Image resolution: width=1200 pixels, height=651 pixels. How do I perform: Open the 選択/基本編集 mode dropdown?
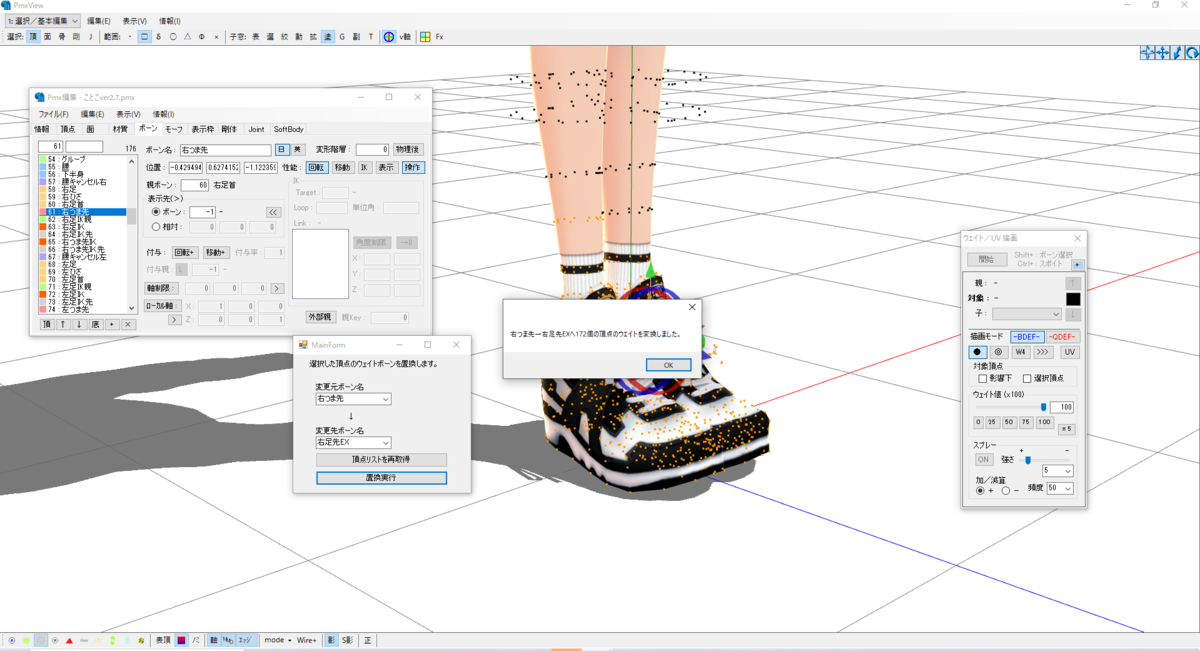42,20
